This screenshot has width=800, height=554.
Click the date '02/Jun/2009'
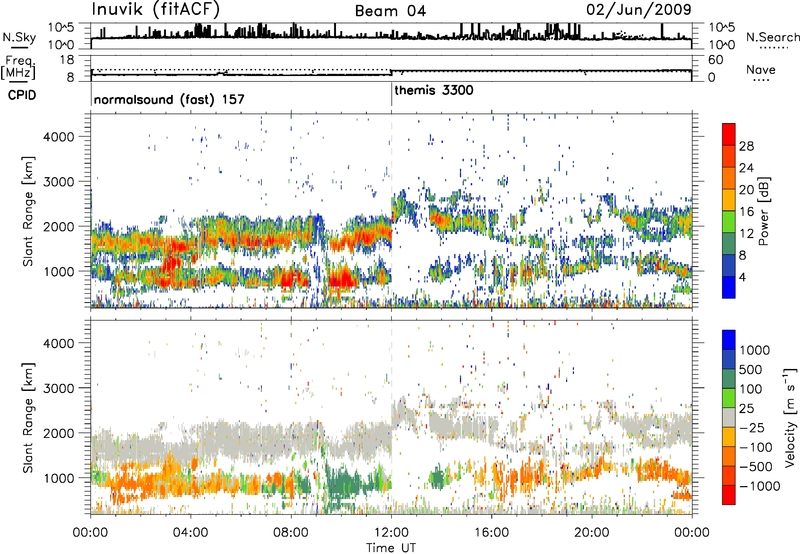tap(639, 10)
